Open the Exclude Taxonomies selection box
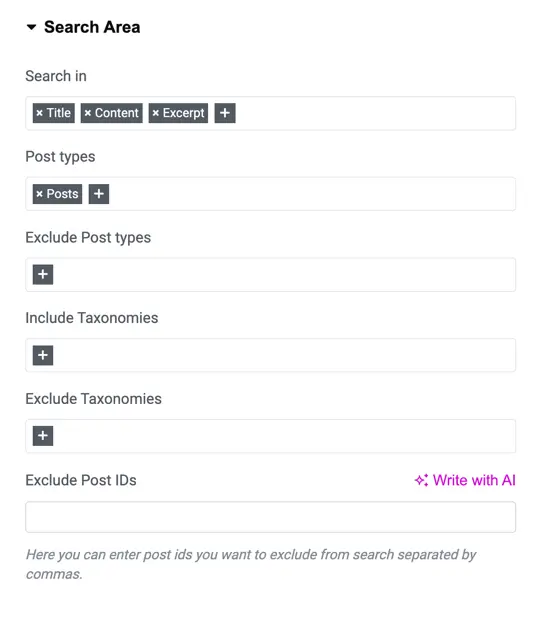The image size is (536, 624). pos(271,436)
